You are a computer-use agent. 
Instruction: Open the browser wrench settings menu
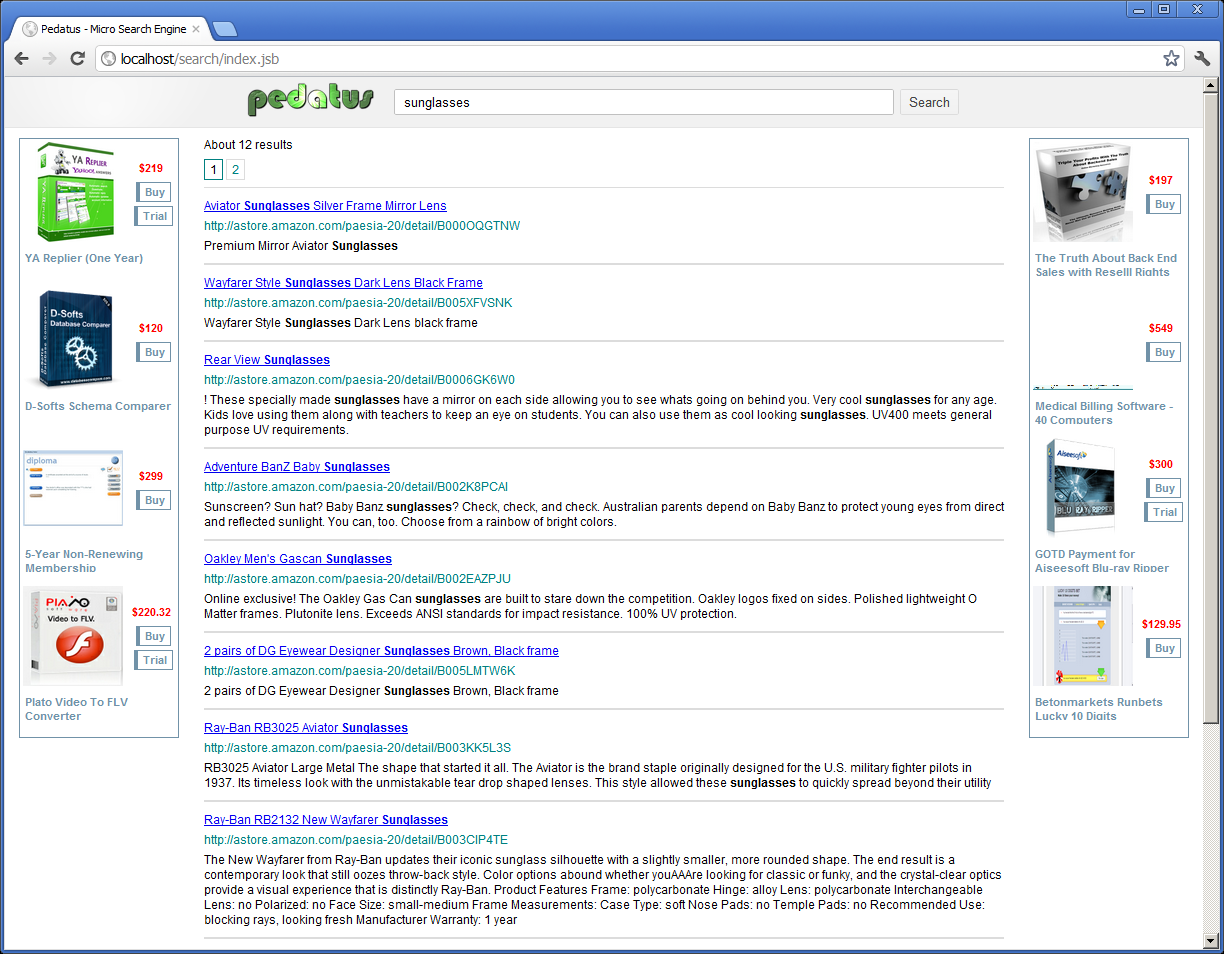tap(1202, 59)
